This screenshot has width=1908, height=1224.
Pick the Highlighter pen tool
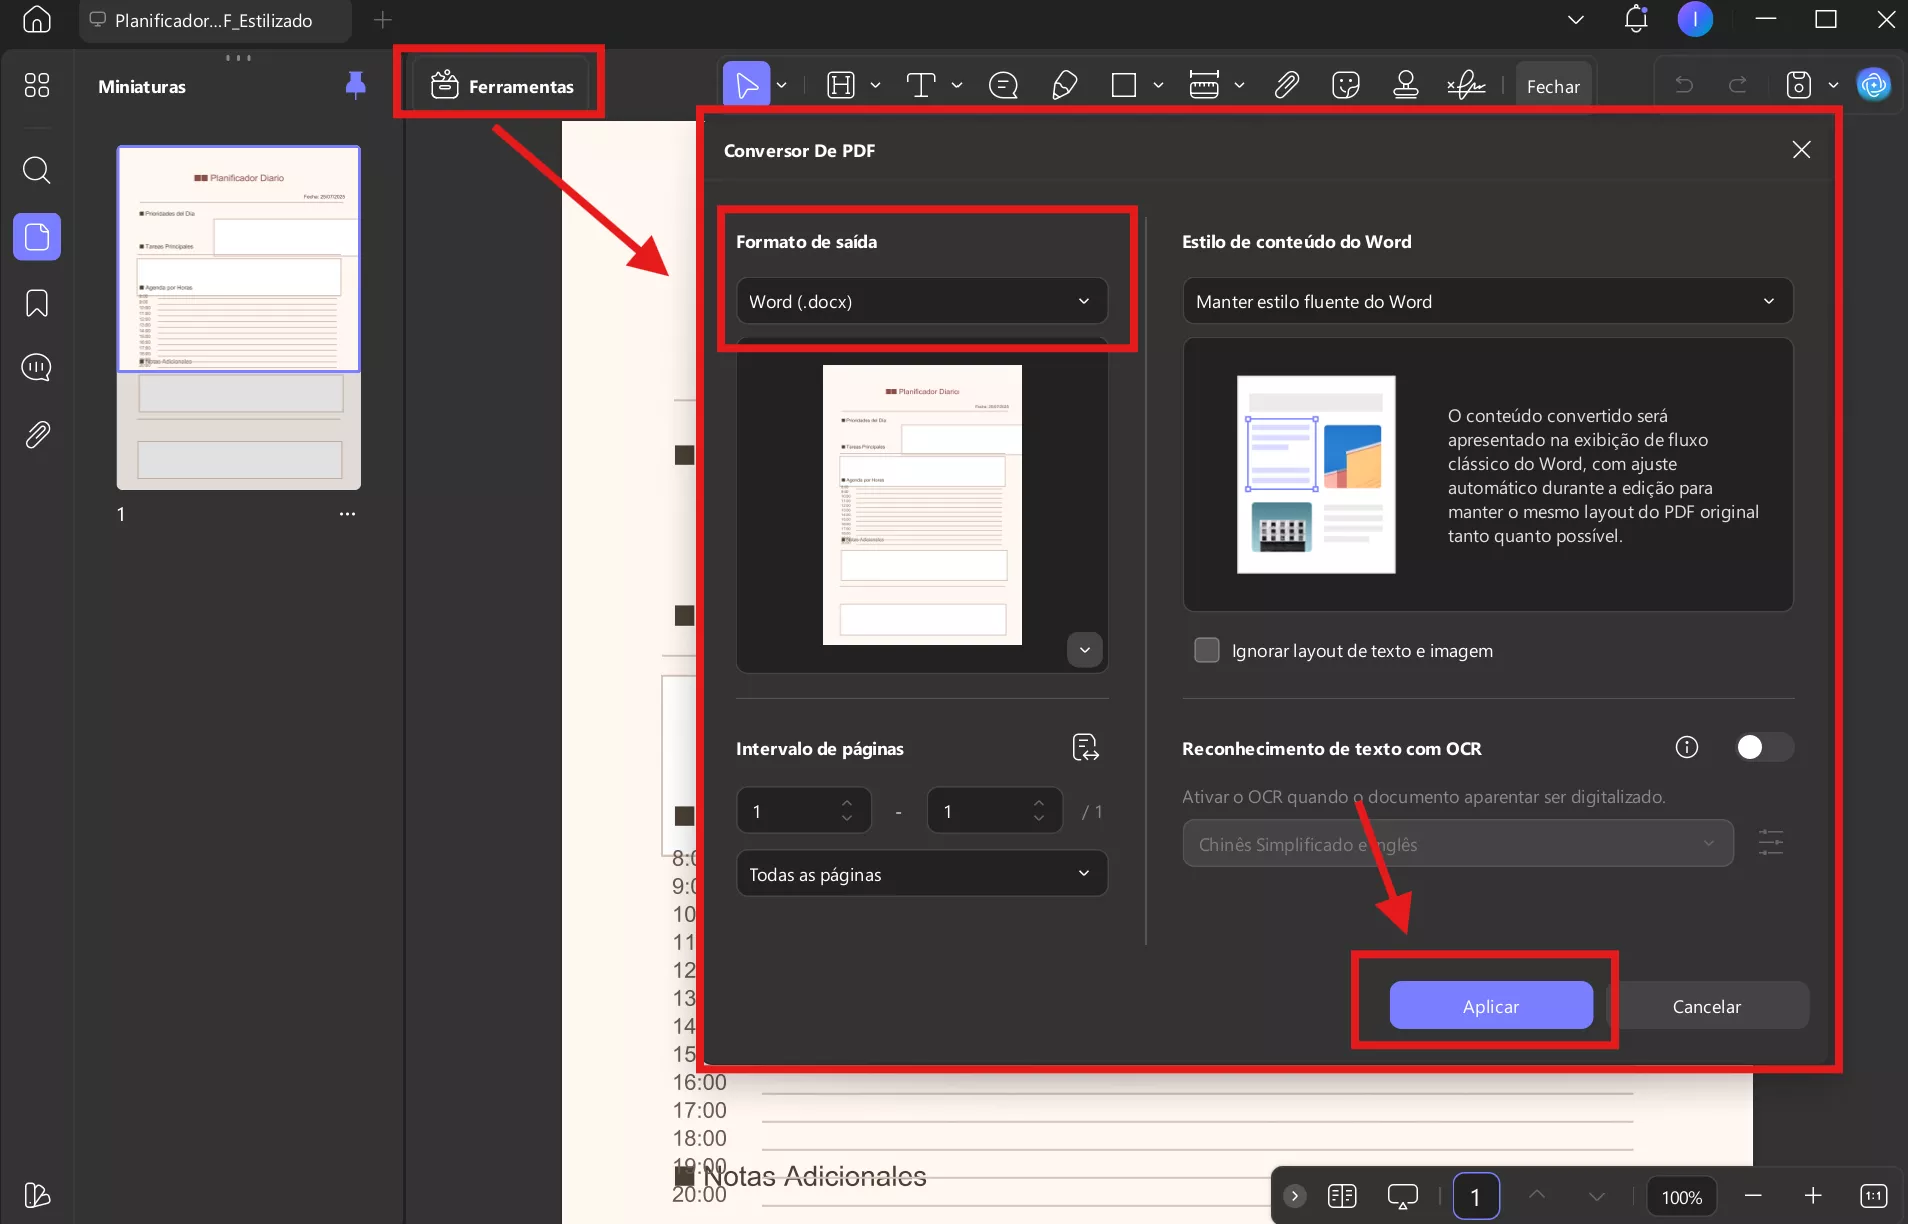tap(1063, 85)
